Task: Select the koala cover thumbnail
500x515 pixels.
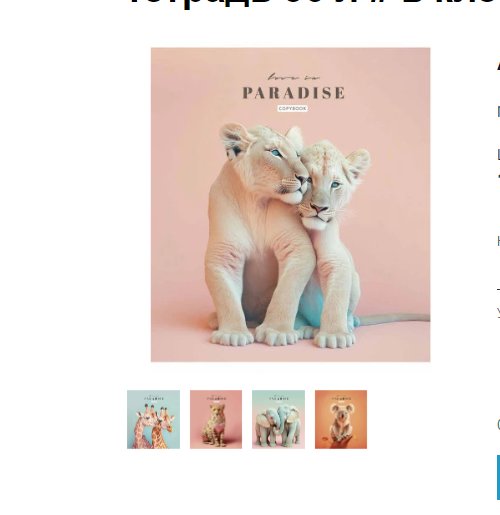Action: click(341, 419)
